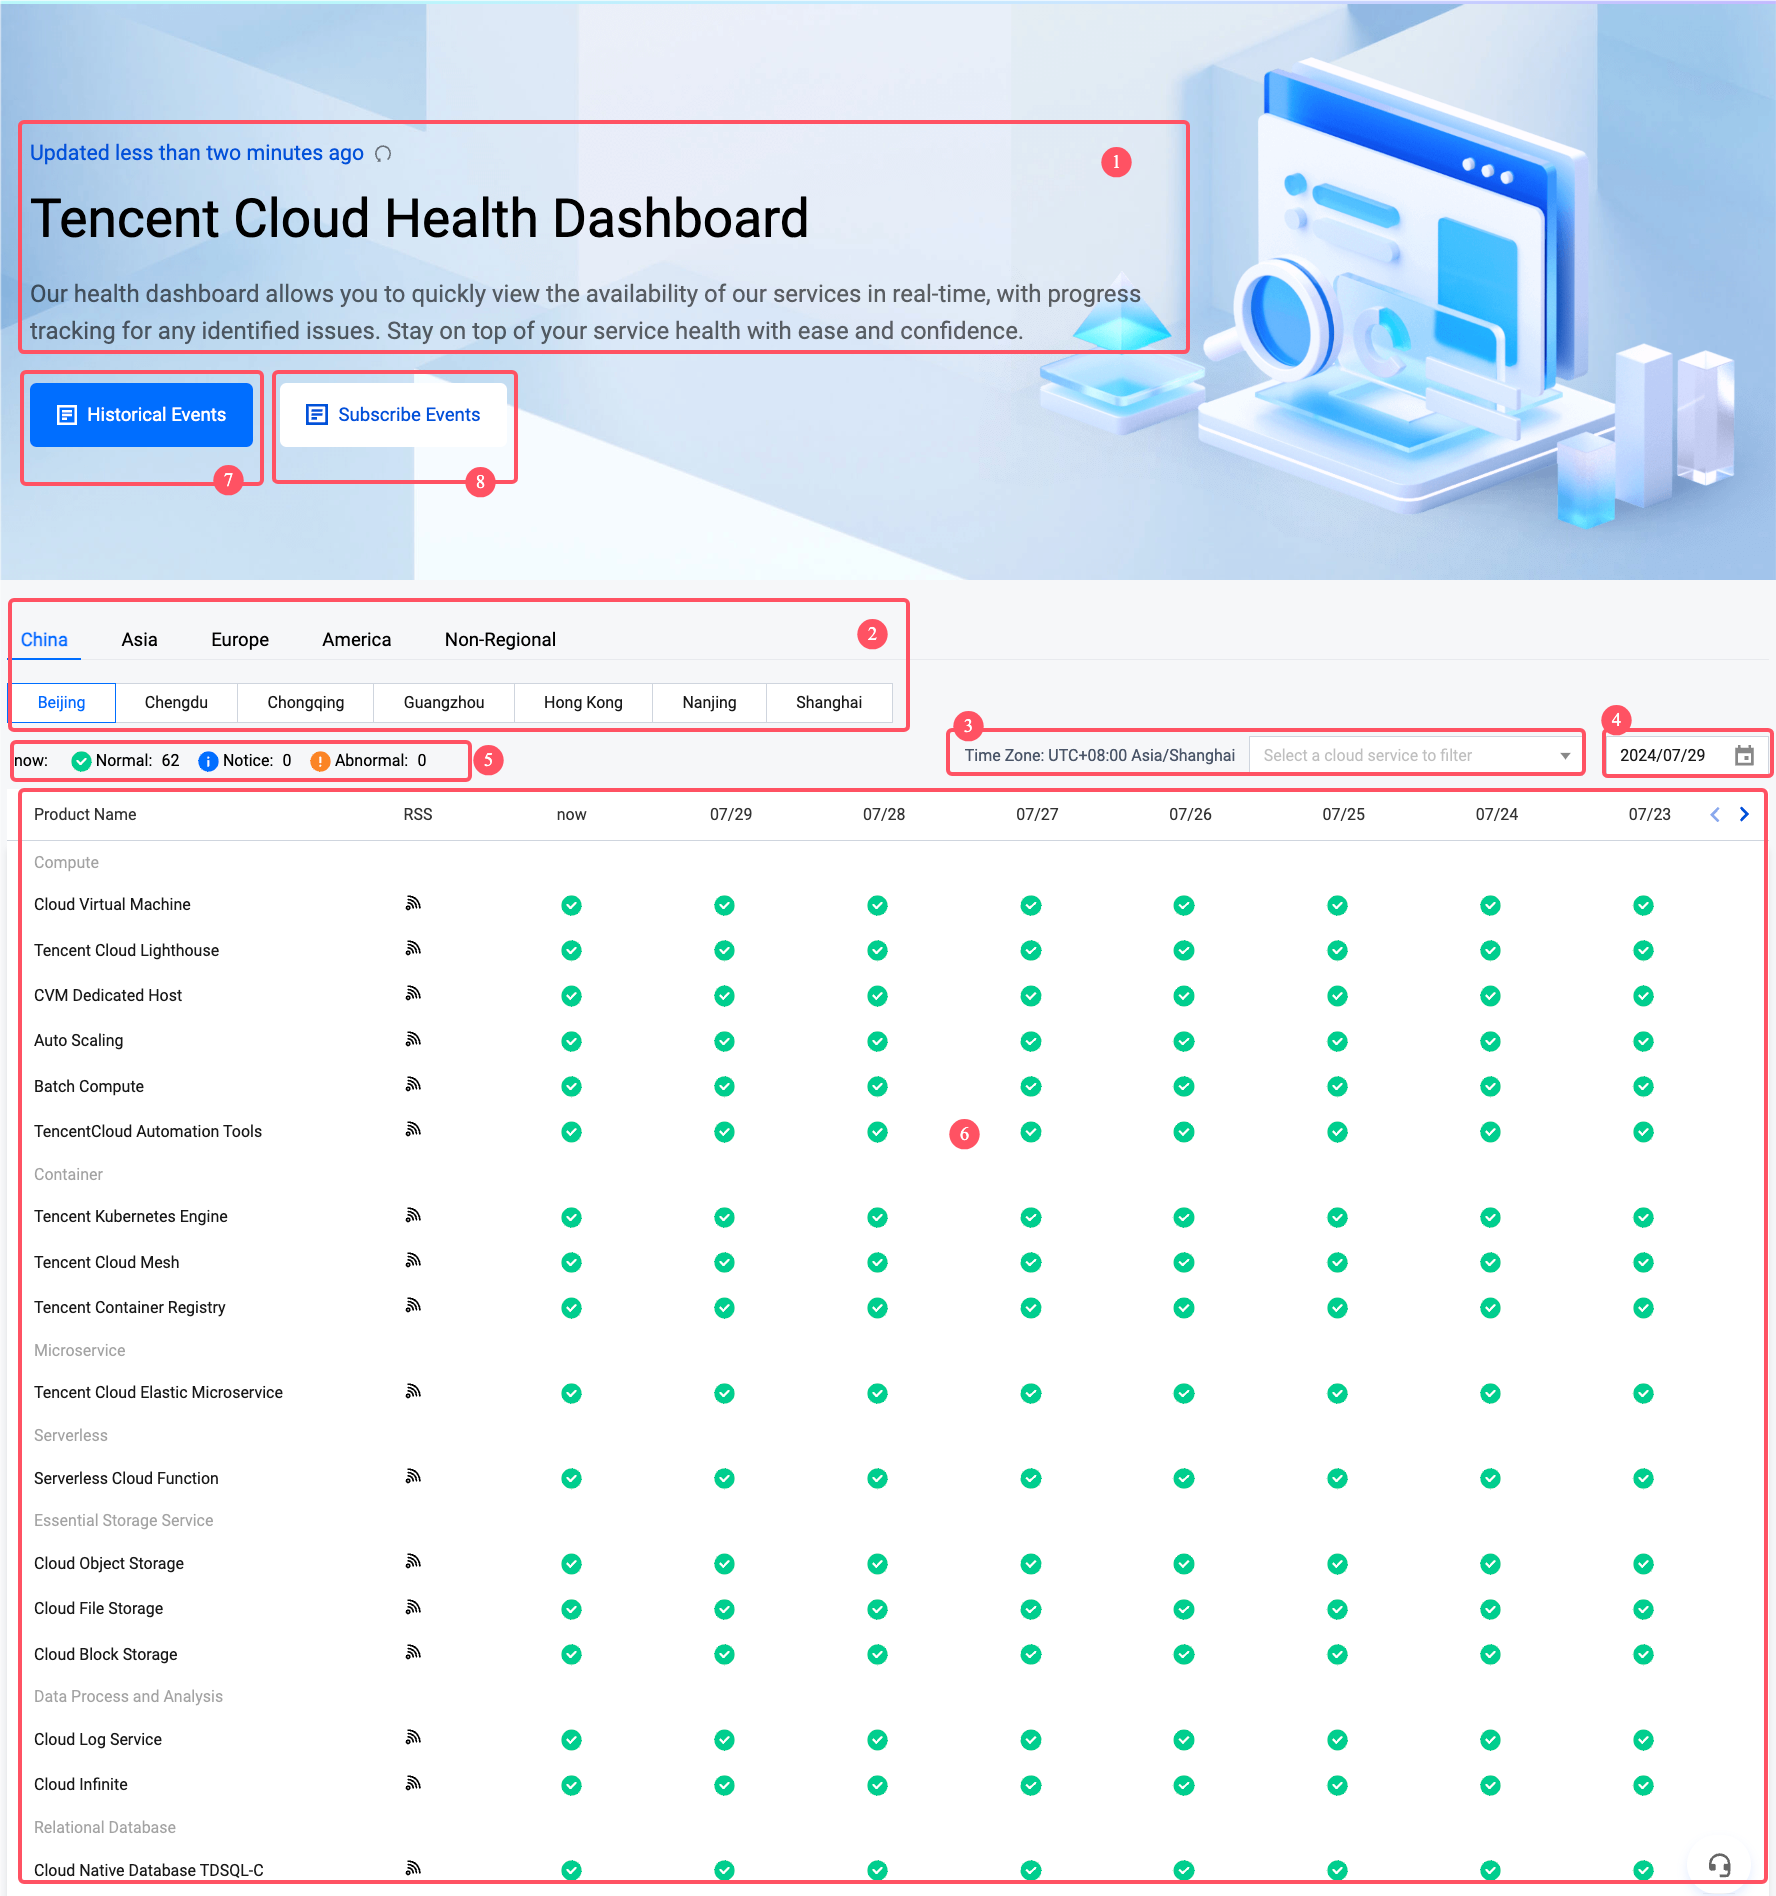Click the Time Zone UTC+08:00 Asia/Shanghai label
This screenshot has width=1776, height=1896.
tap(1099, 756)
